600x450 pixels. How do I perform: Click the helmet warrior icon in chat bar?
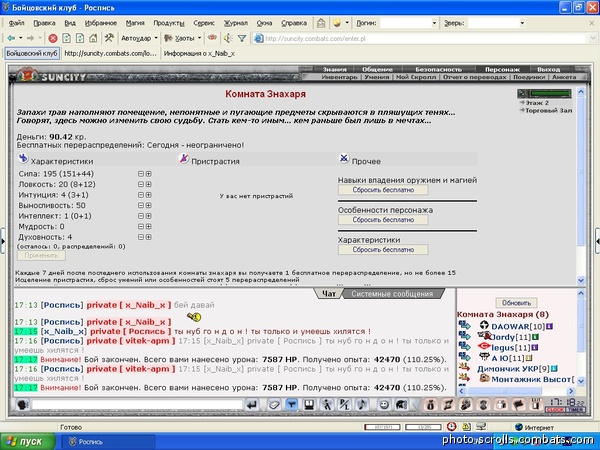coord(401,404)
